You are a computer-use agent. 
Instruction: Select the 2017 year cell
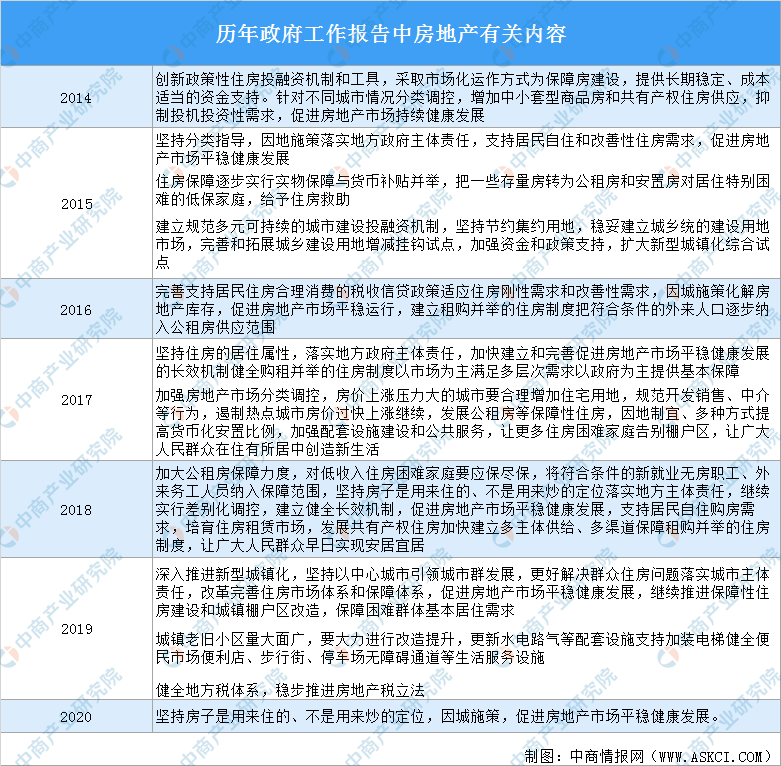tap(76, 400)
